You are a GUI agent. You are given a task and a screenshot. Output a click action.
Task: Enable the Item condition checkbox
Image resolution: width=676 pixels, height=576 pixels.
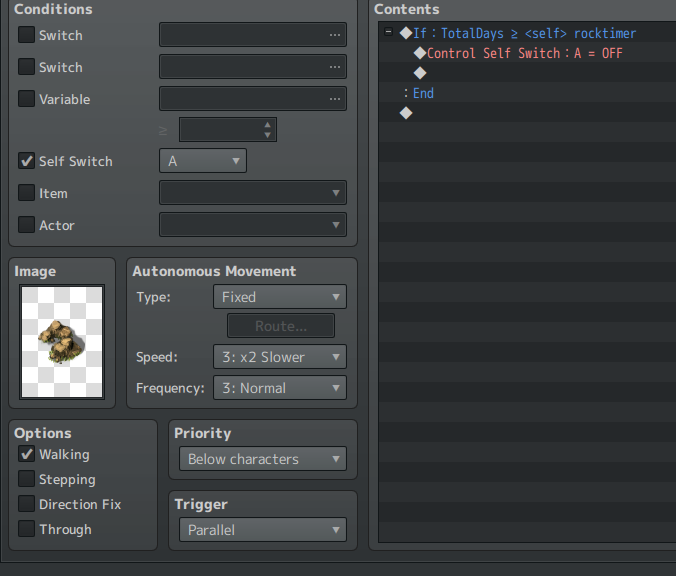(26, 193)
